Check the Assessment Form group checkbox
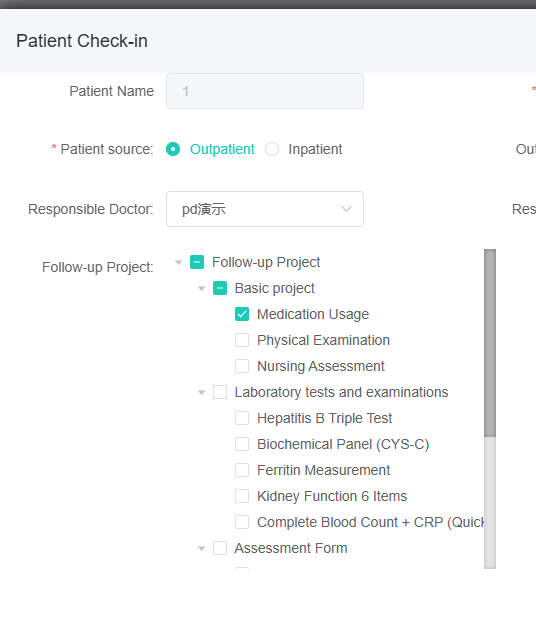The width and height of the screenshot is (536, 621). (x=220, y=548)
